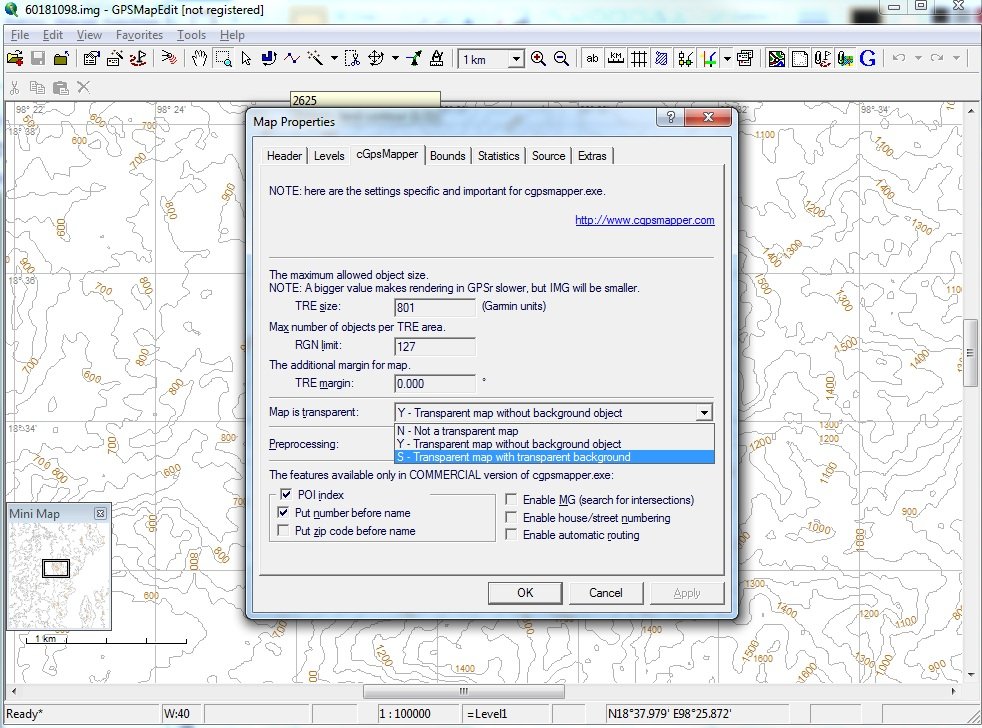Expand the routing graph icon dropdown arrow
The width and height of the screenshot is (982, 728).
coord(727,59)
